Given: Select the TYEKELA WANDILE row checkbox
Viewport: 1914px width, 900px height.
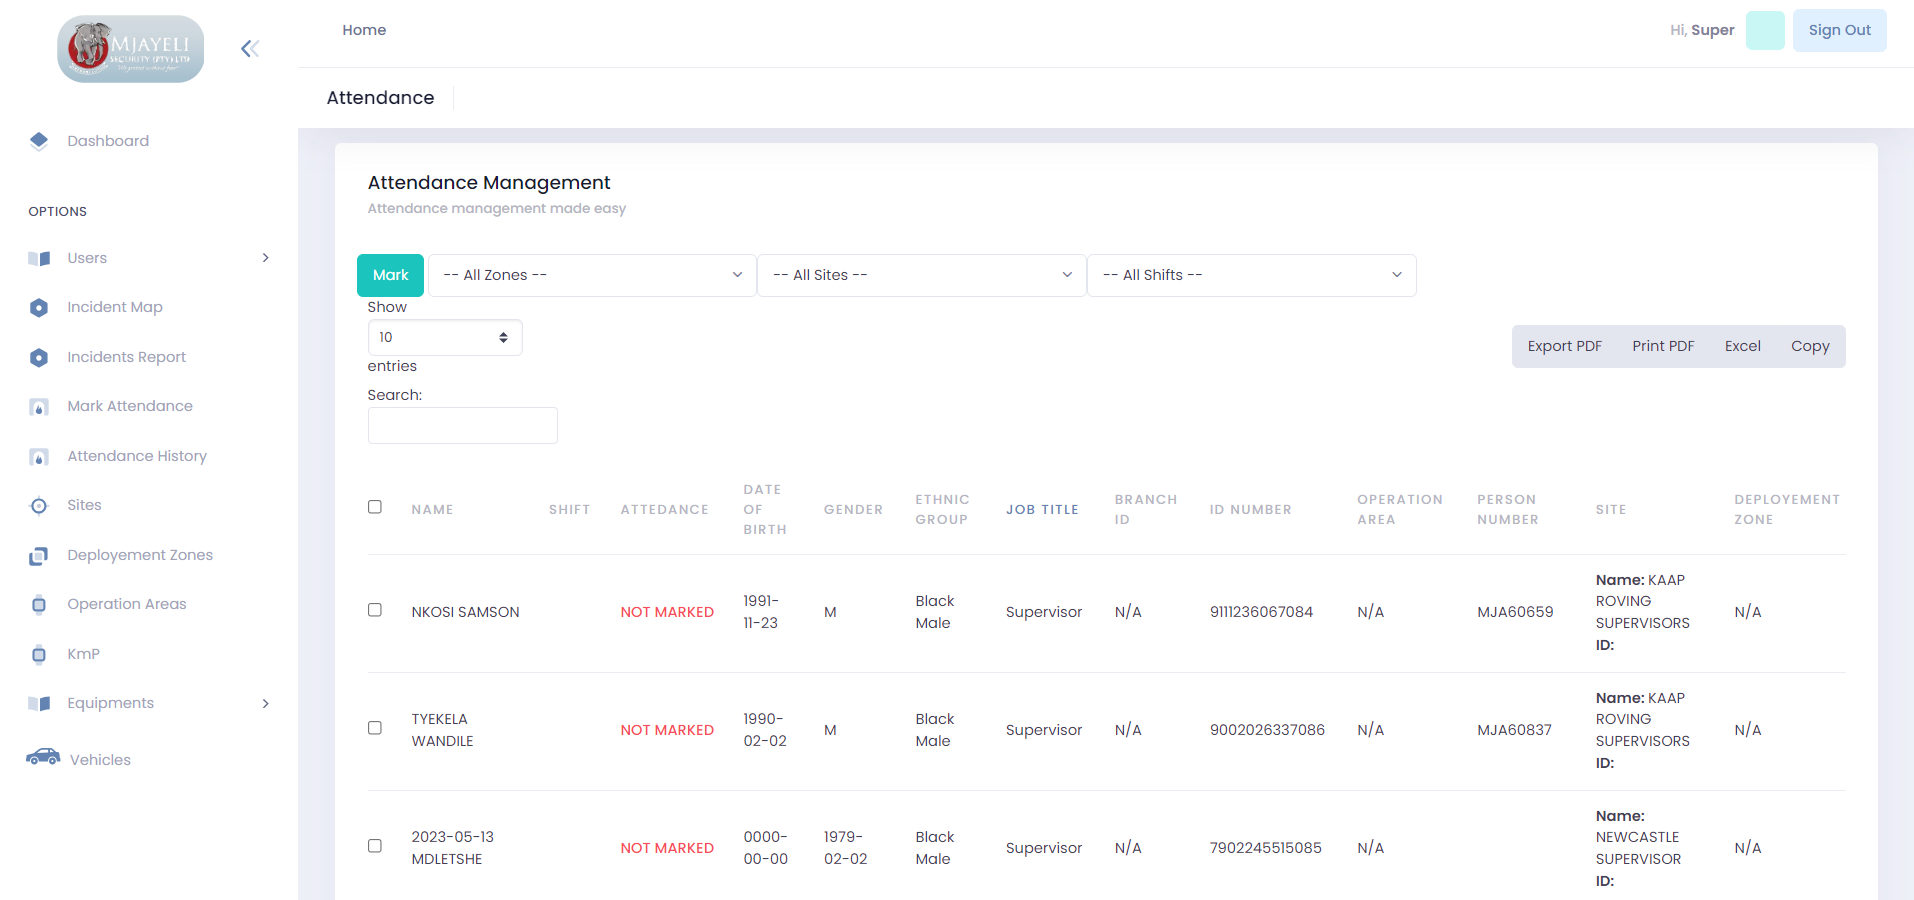Looking at the screenshot, I should coord(375,728).
